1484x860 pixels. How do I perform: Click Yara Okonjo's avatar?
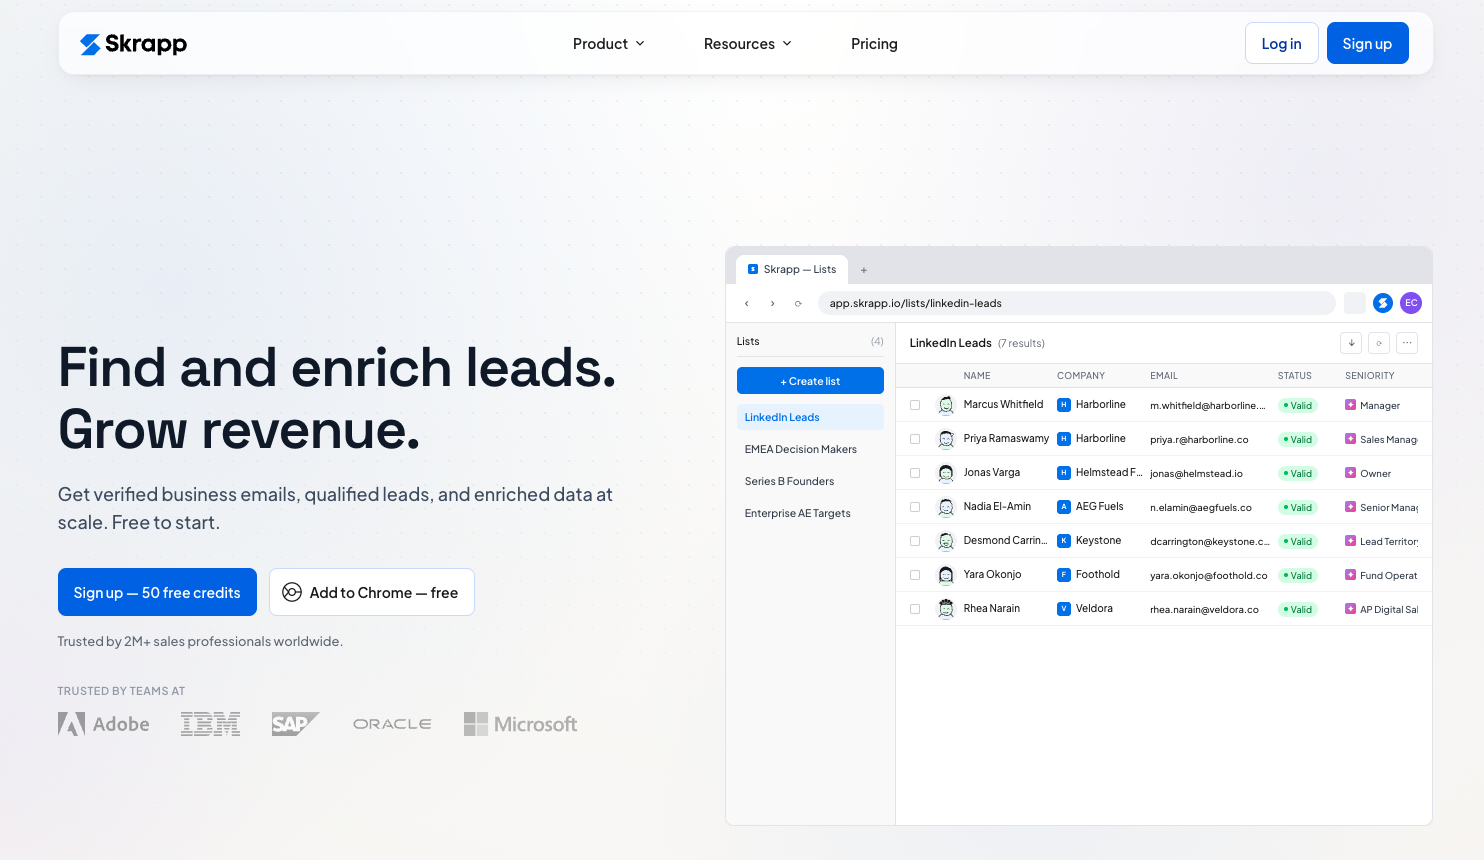coord(946,575)
